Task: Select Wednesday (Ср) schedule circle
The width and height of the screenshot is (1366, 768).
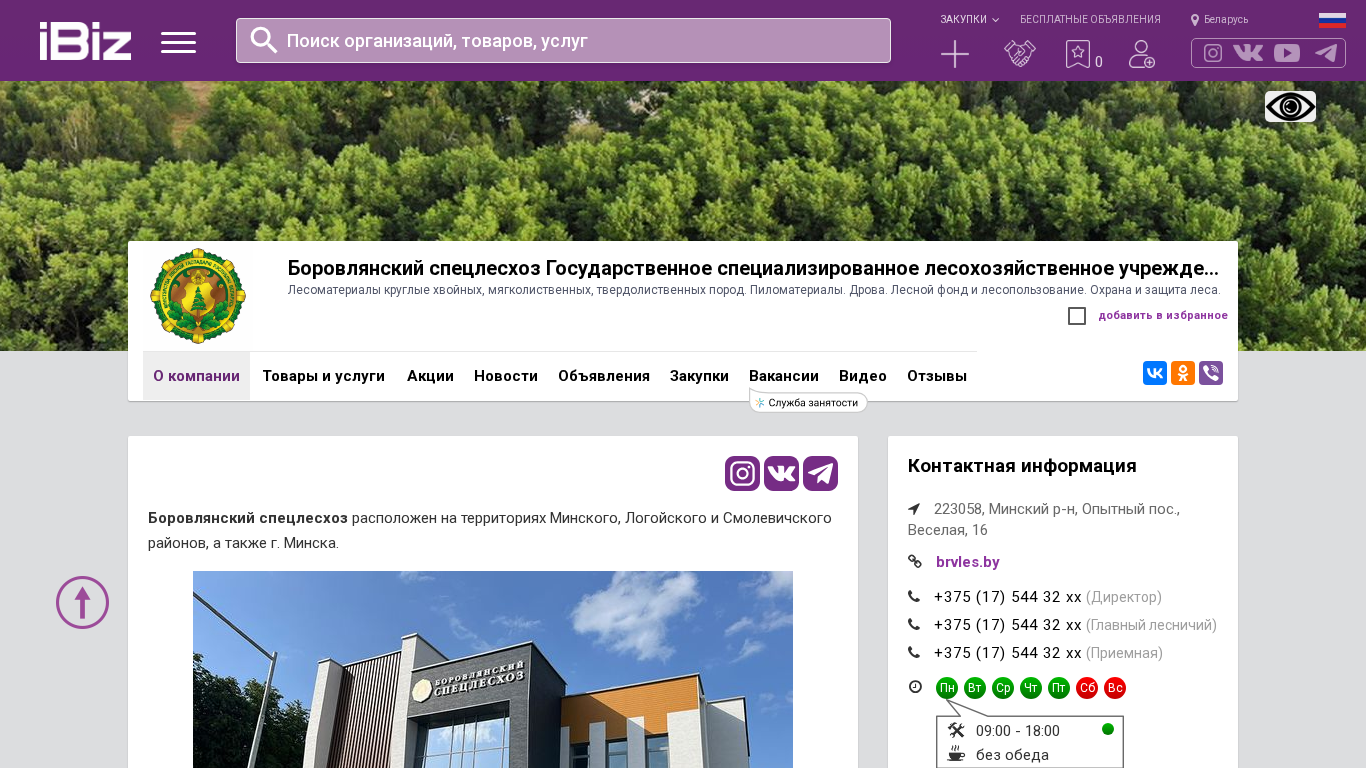Action: click(x=1003, y=688)
